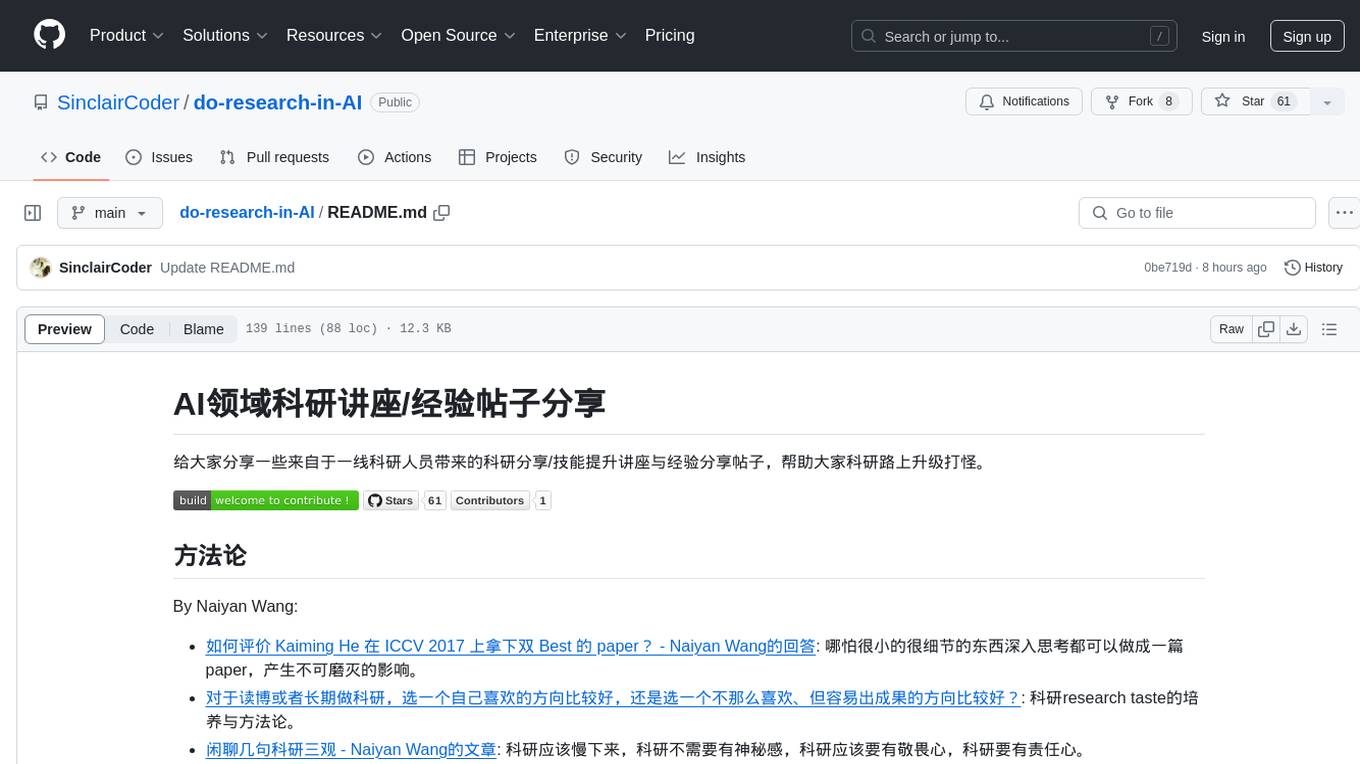Click the GitHub Stars badge

click(x=391, y=500)
